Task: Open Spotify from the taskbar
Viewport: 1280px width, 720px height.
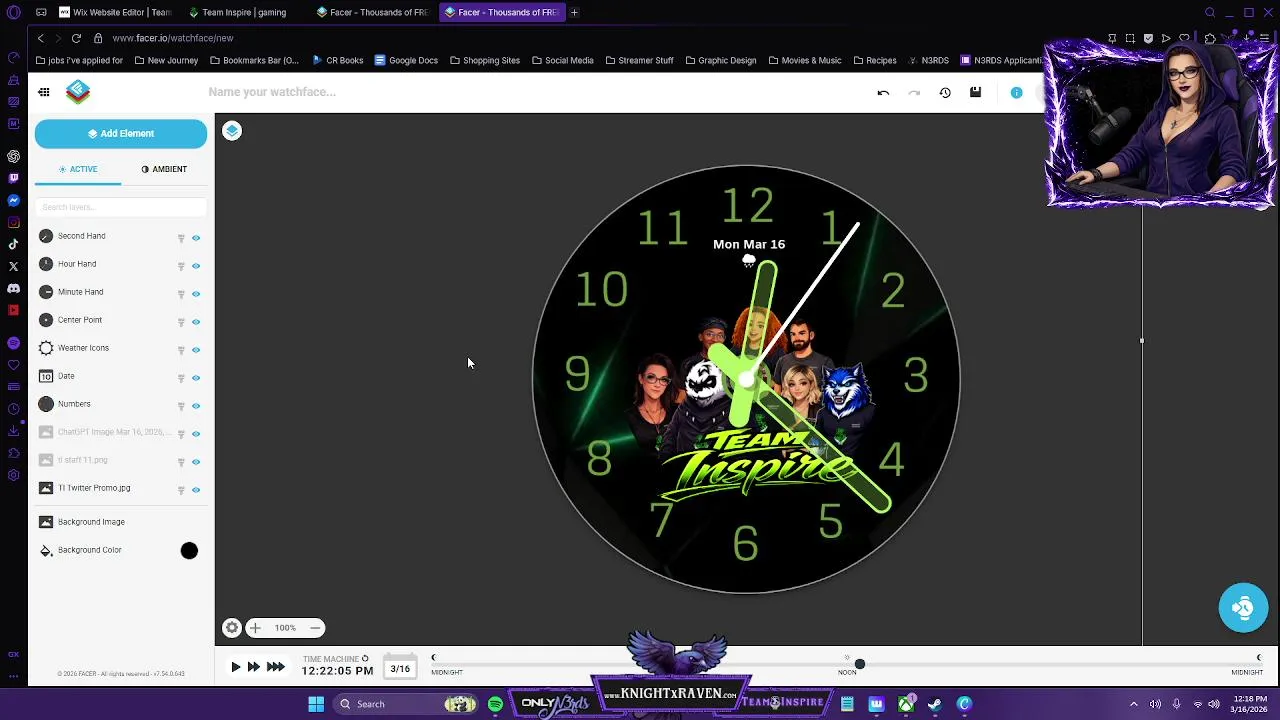Action: pos(495,704)
